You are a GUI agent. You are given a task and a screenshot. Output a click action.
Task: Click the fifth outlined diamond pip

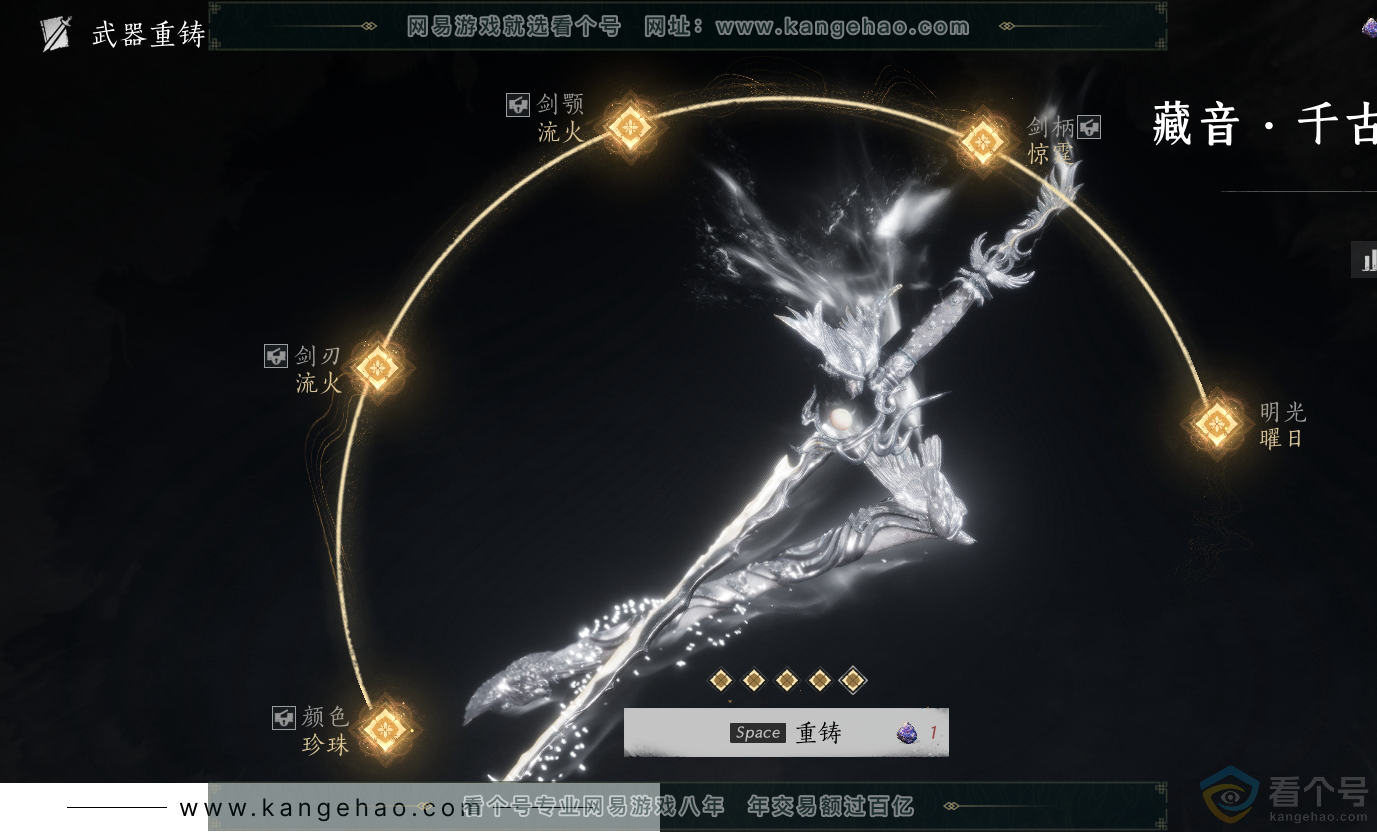[852, 680]
